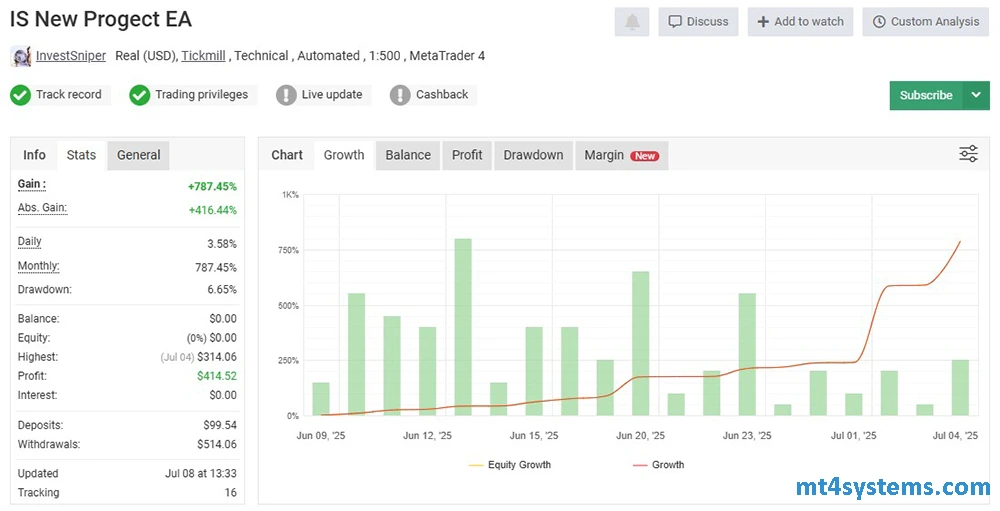Click the InvestSniper avatar icon
The image size is (1000, 511).
[x=21, y=56]
